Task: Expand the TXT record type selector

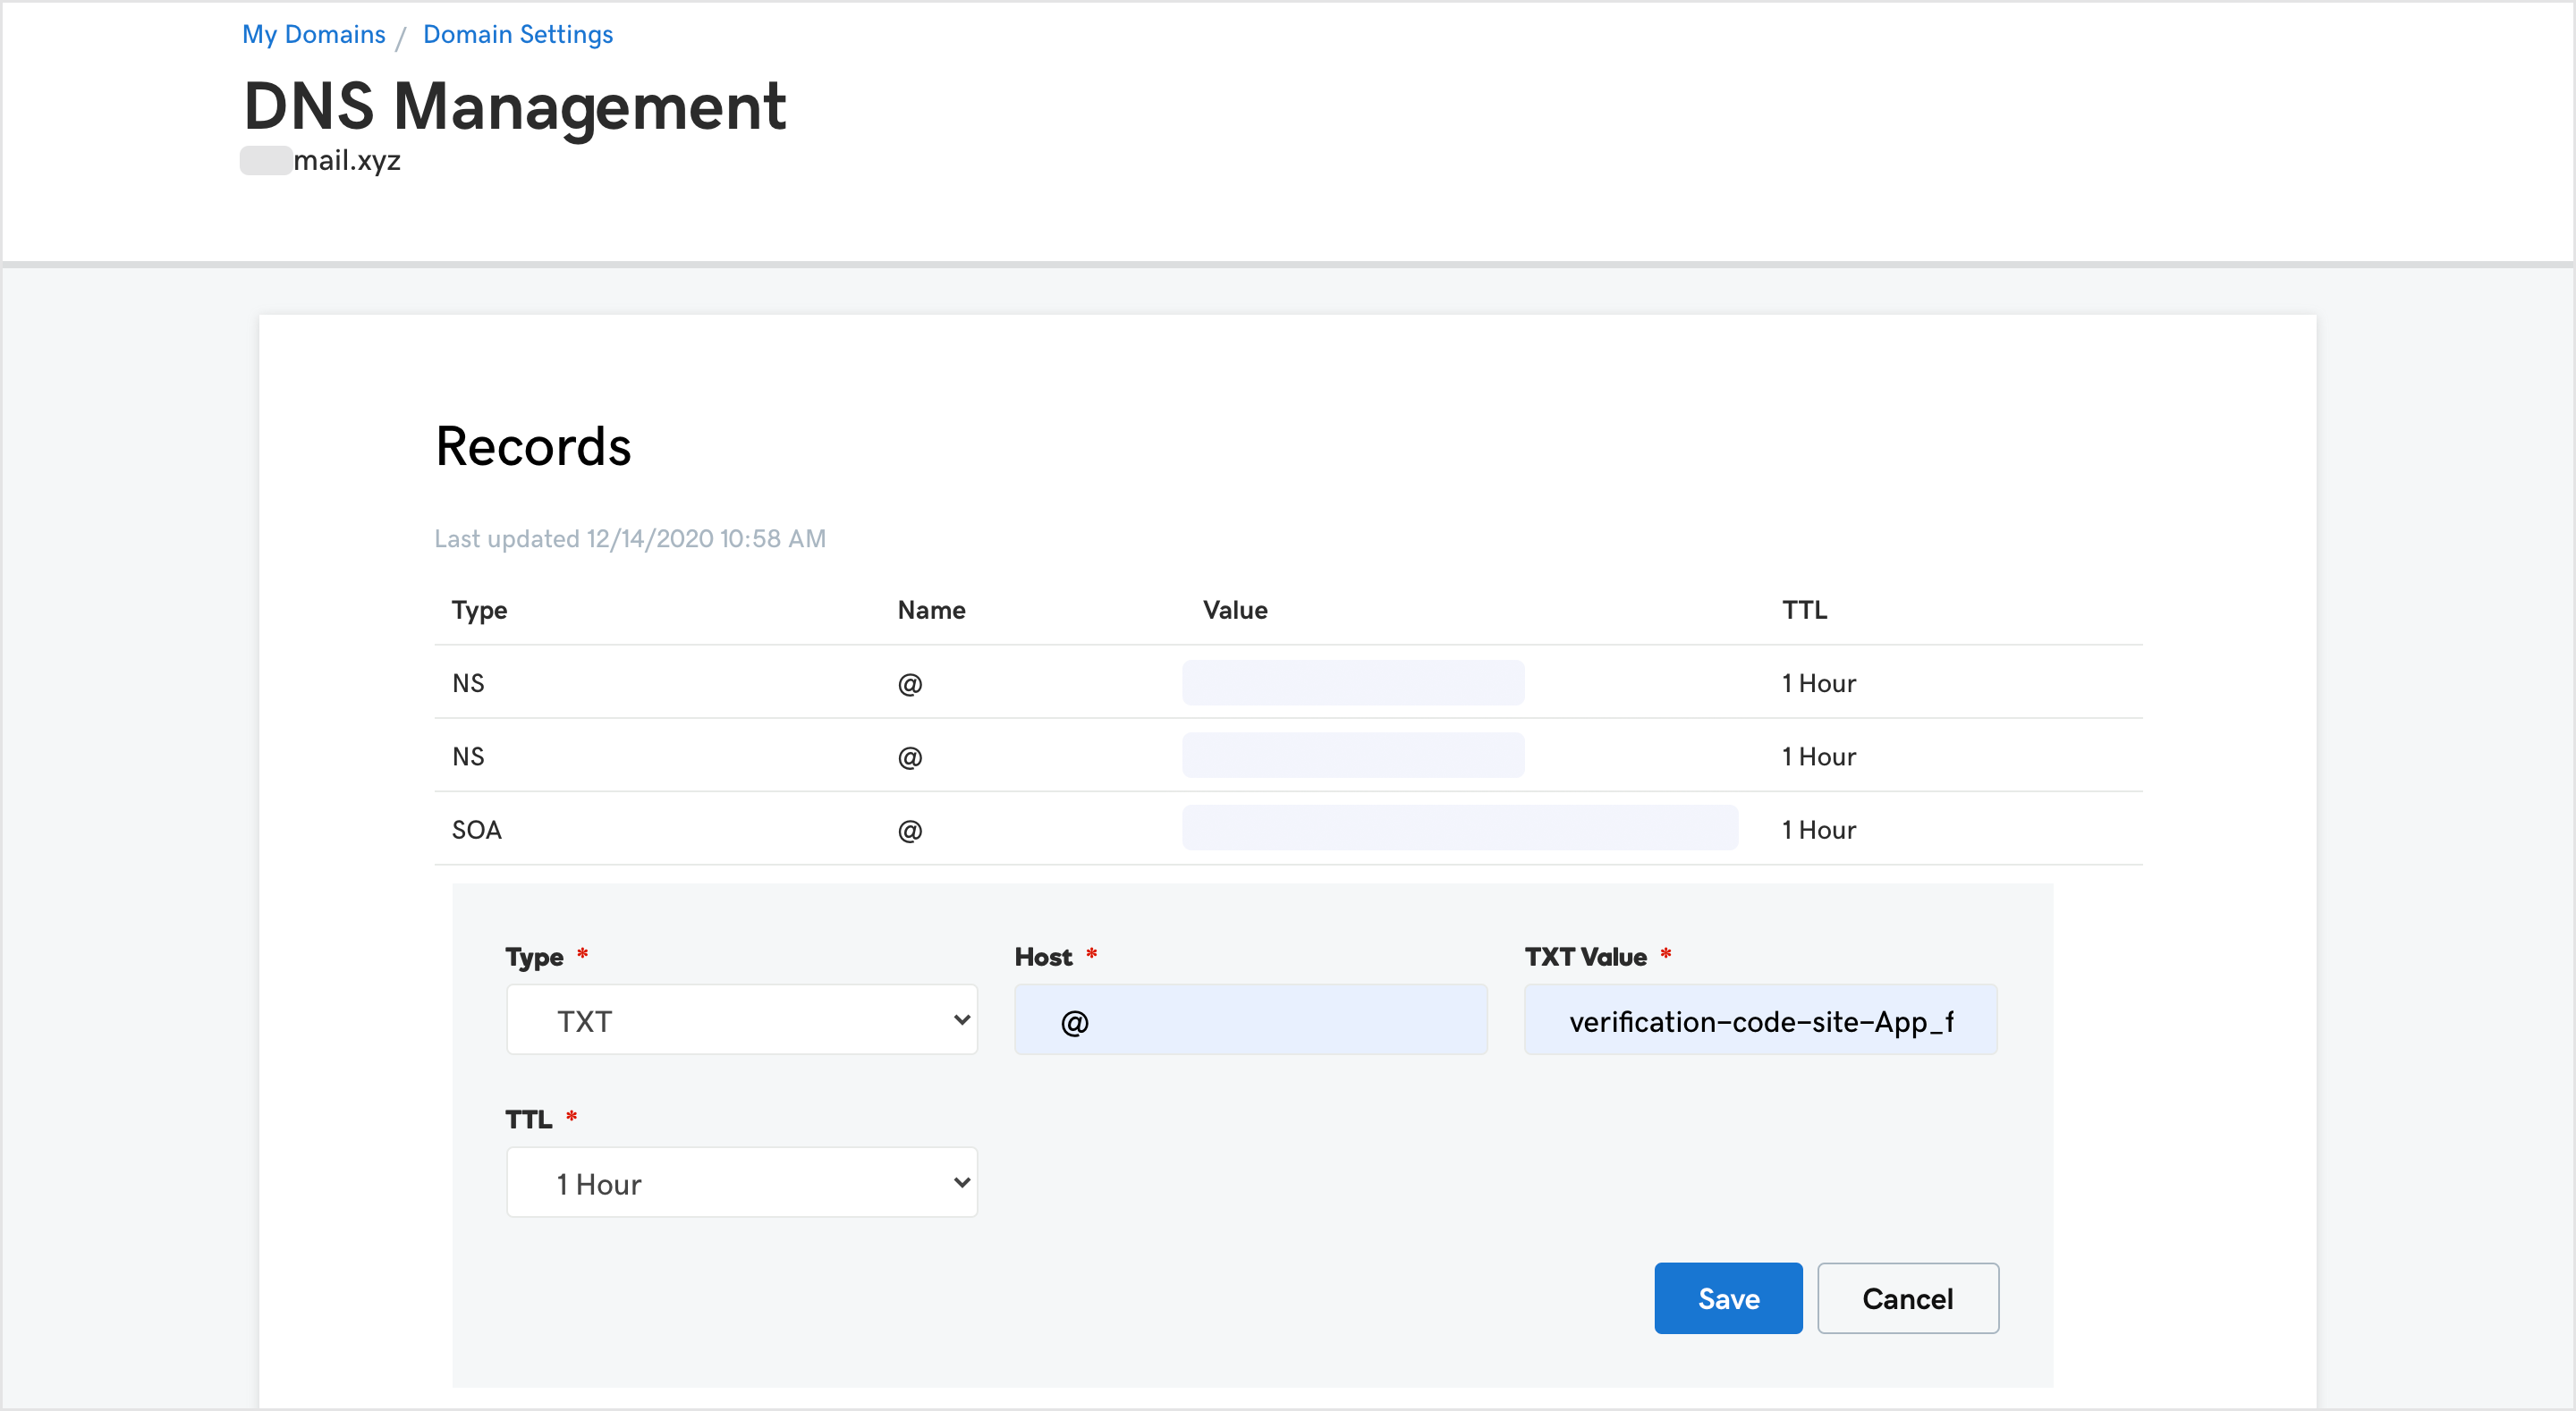Action: pyautogui.click(x=741, y=1019)
